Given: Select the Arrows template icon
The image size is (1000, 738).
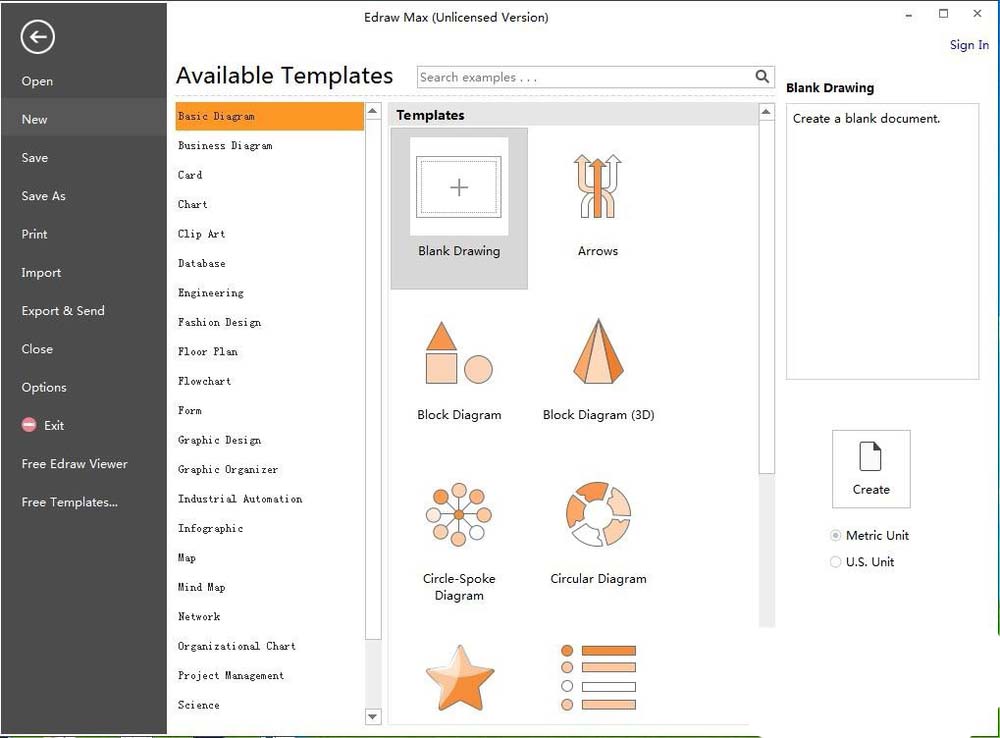Looking at the screenshot, I should coord(597,186).
